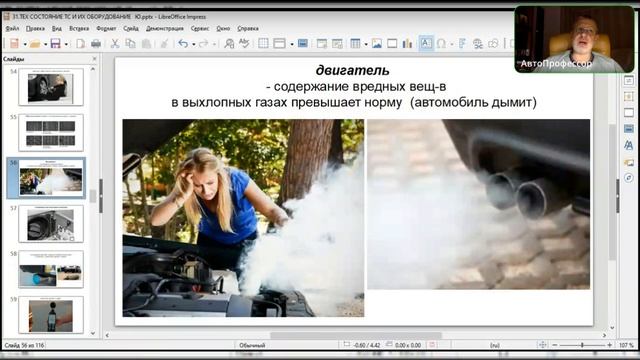This screenshot has width=640, height=360.
Task: Click the Find and Replace icon
Action: 229,43
